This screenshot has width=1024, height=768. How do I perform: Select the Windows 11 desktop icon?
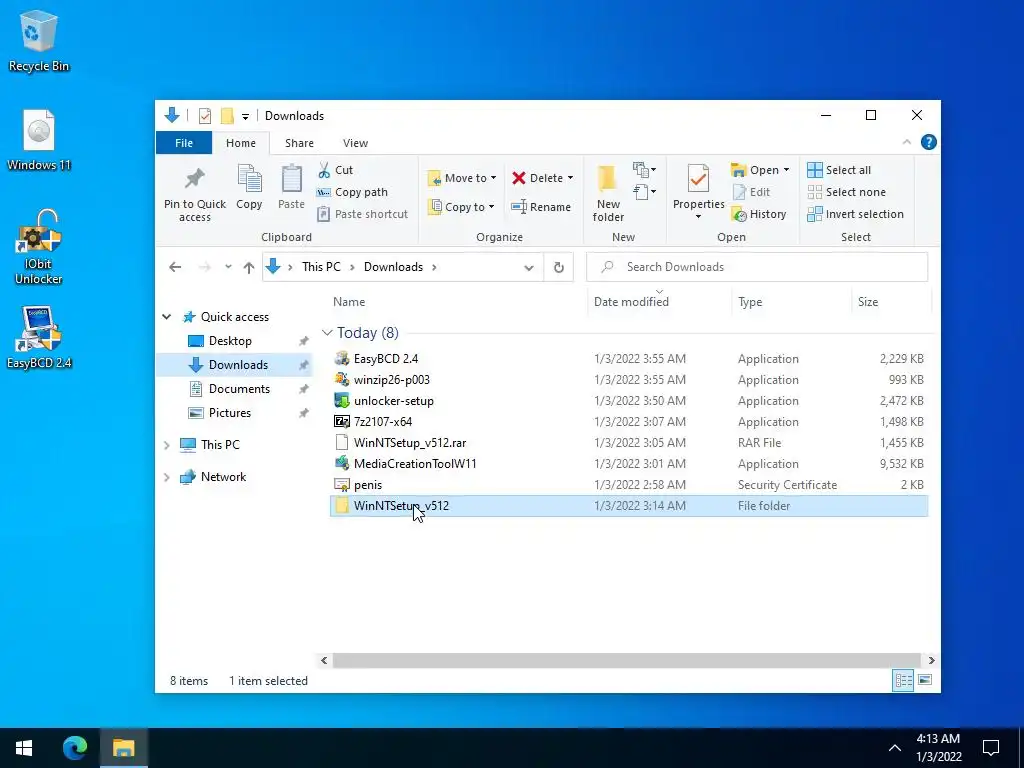(x=39, y=140)
